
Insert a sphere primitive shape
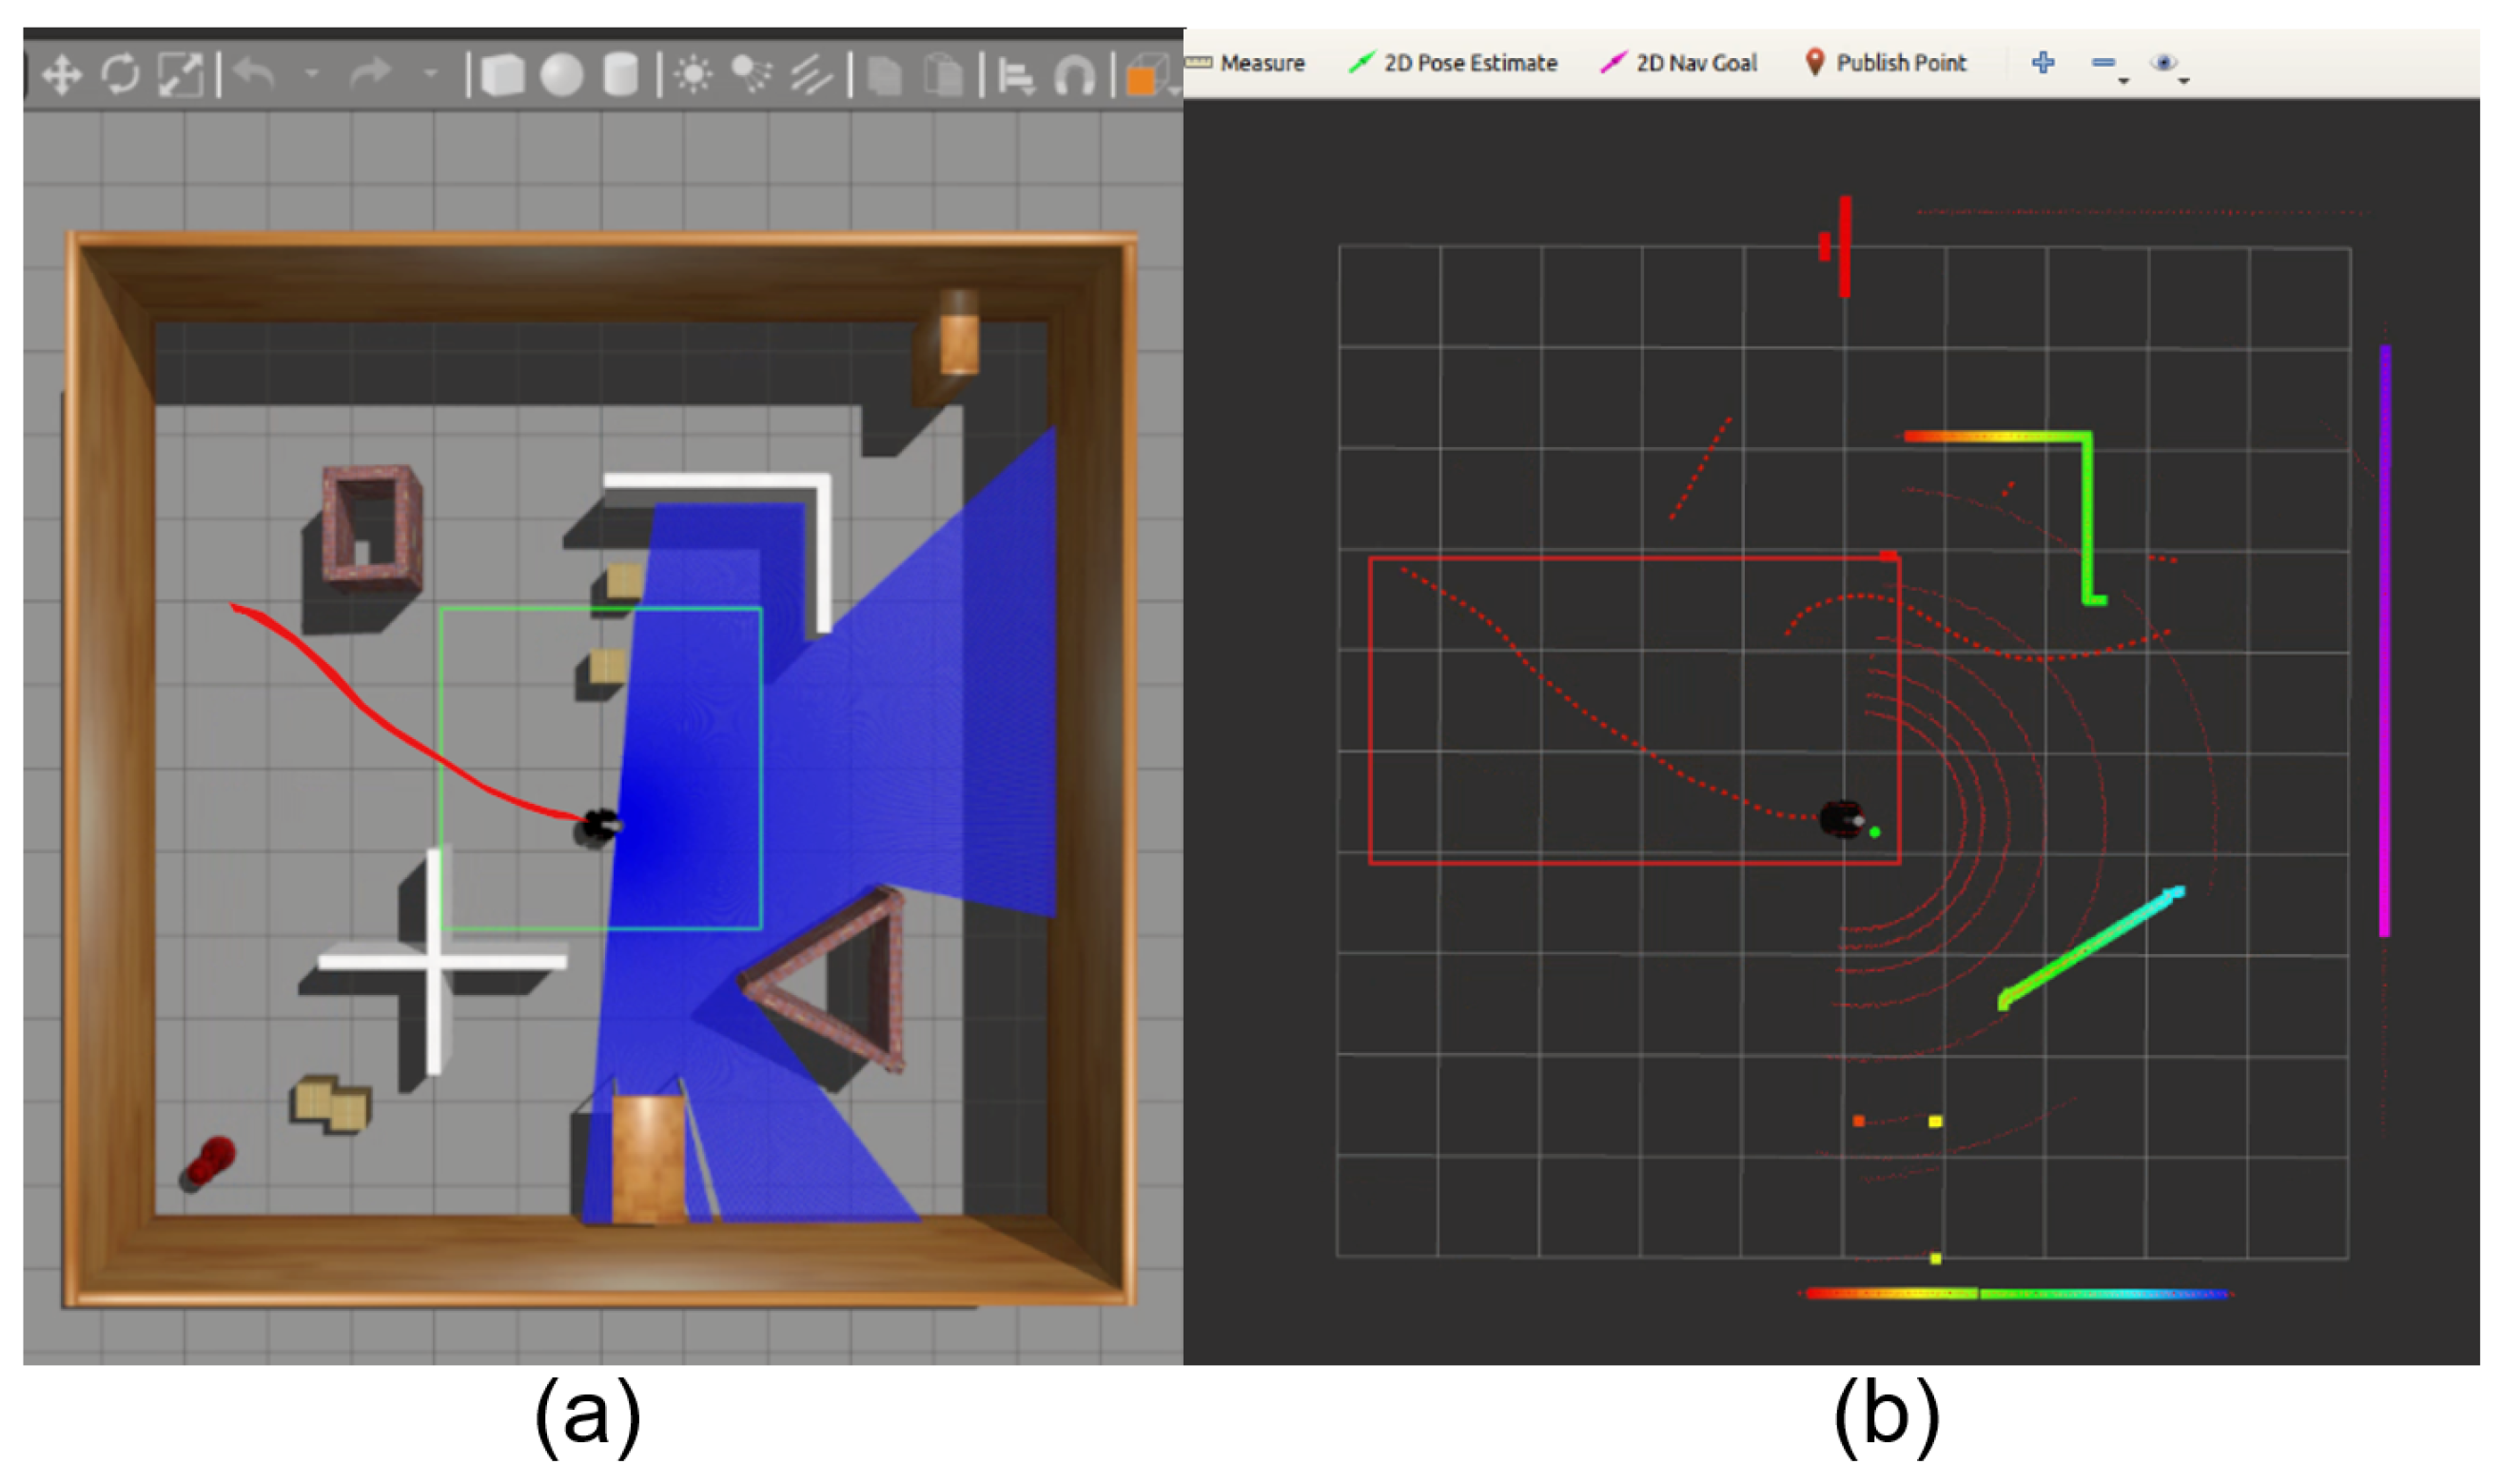pos(561,75)
